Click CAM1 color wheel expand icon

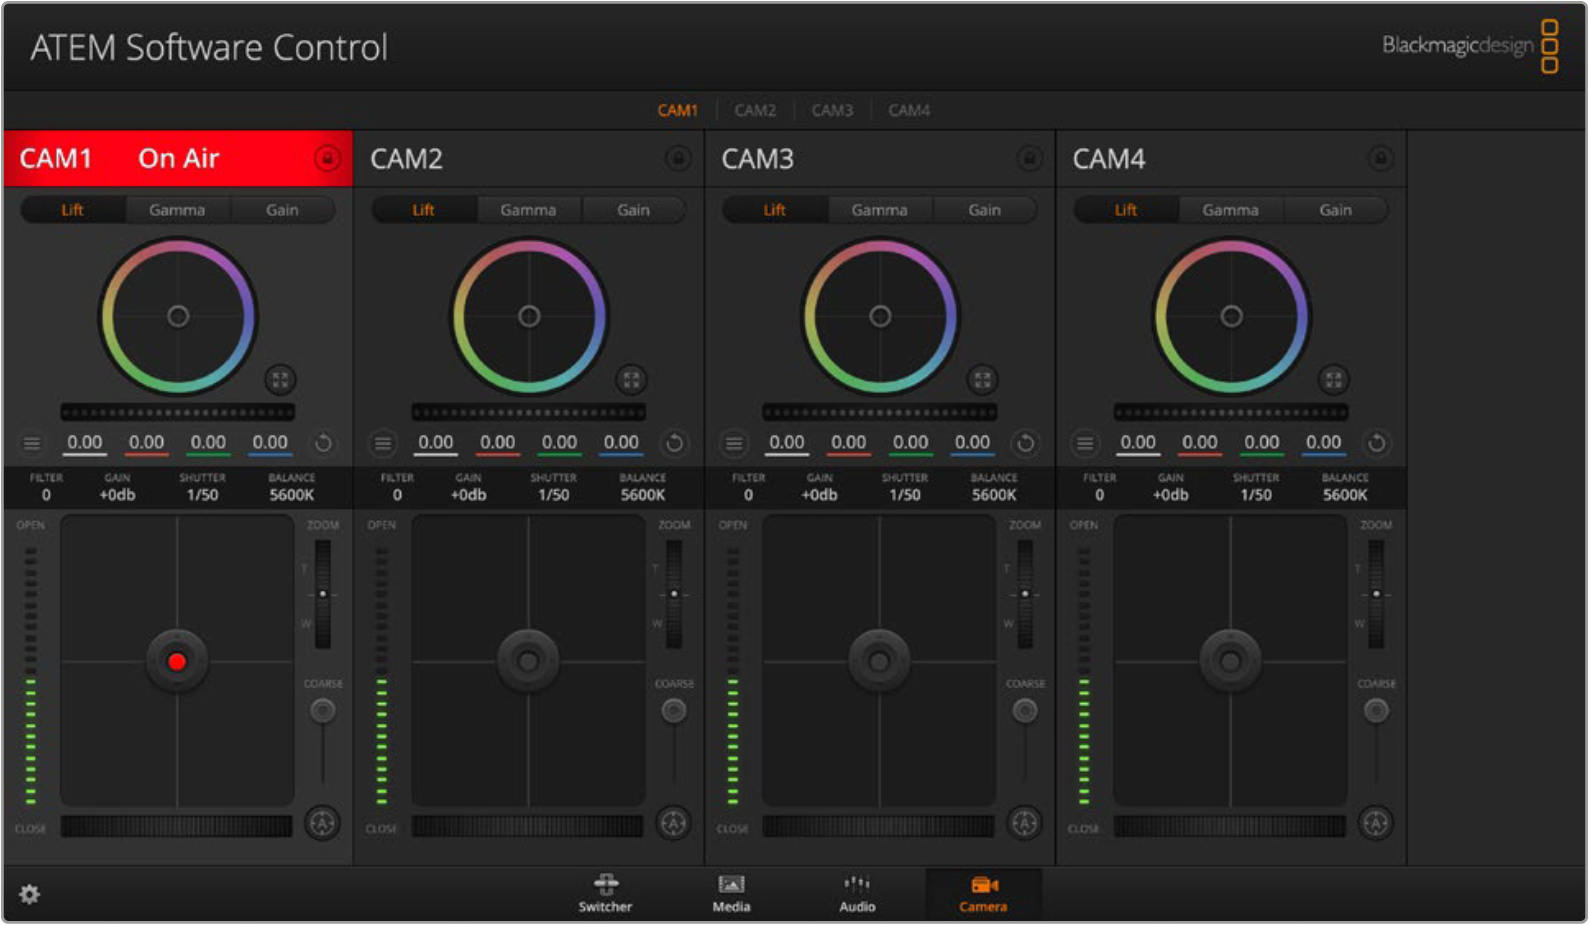pos(280,380)
